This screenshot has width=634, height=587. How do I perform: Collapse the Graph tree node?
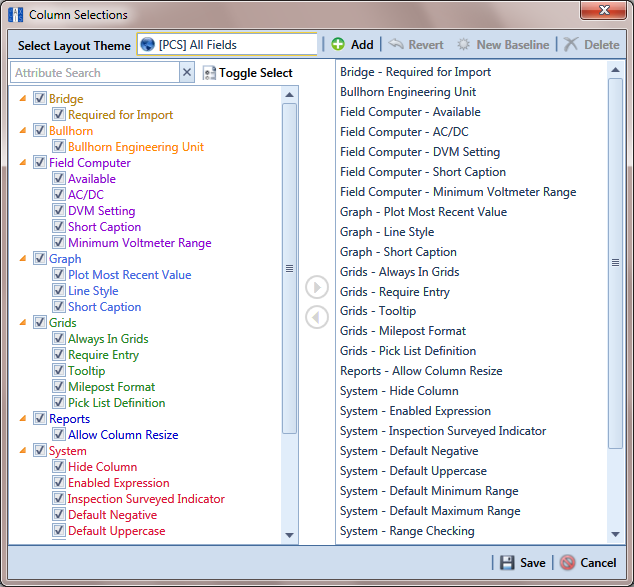pyautogui.click(x=23, y=258)
